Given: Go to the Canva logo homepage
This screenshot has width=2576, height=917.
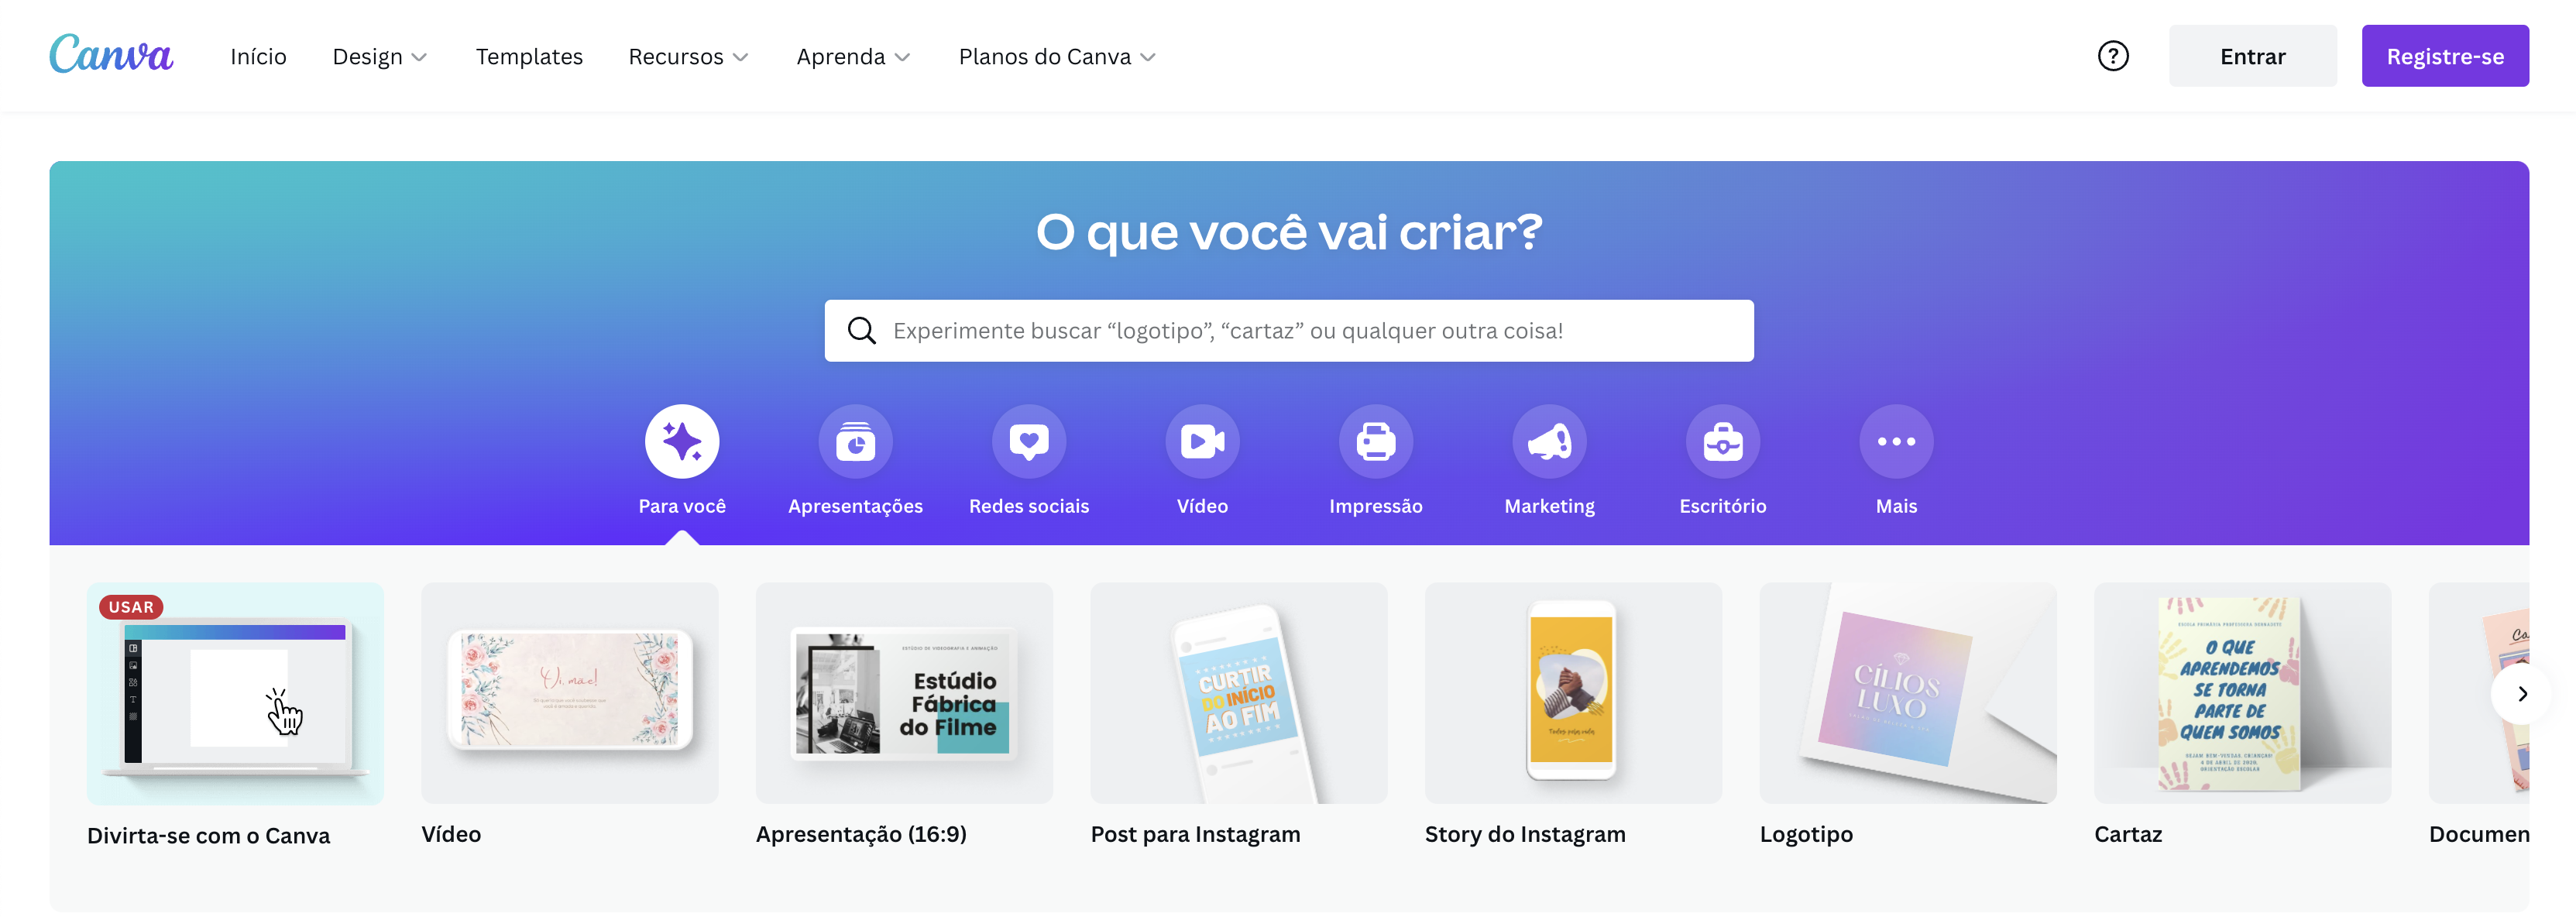Looking at the screenshot, I should point(111,55).
